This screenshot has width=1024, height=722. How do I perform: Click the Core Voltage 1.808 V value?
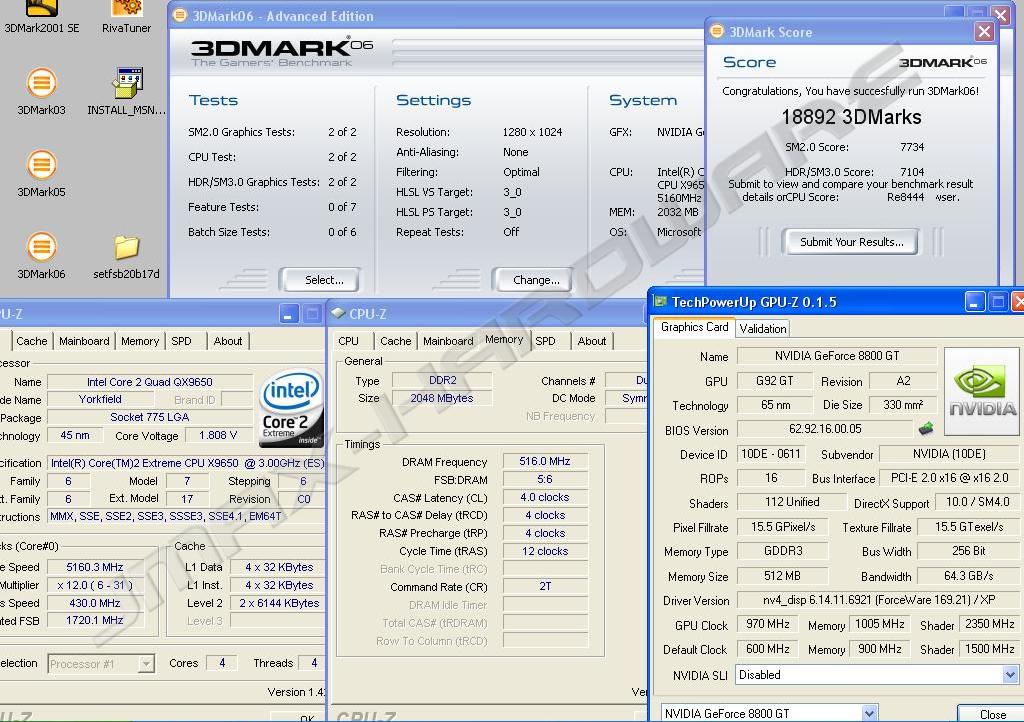[218, 435]
